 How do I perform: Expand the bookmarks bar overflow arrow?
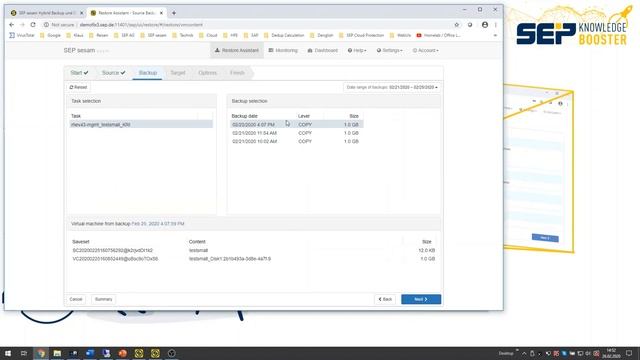coord(496,36)
